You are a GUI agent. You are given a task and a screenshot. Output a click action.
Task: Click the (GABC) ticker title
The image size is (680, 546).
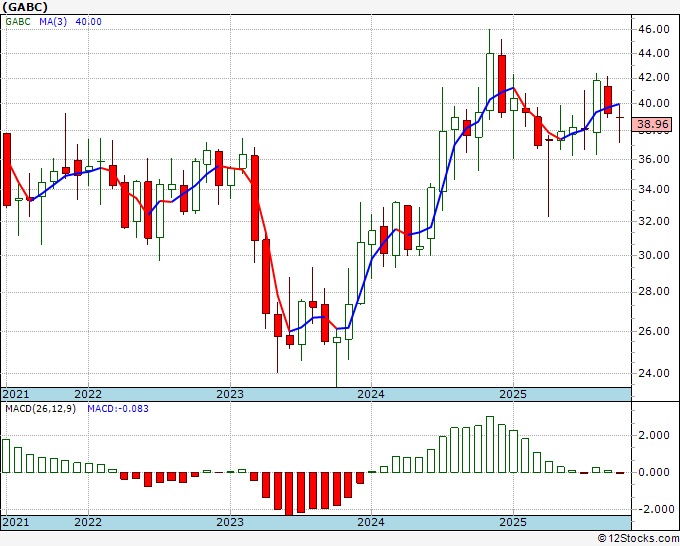click(25, 6)
